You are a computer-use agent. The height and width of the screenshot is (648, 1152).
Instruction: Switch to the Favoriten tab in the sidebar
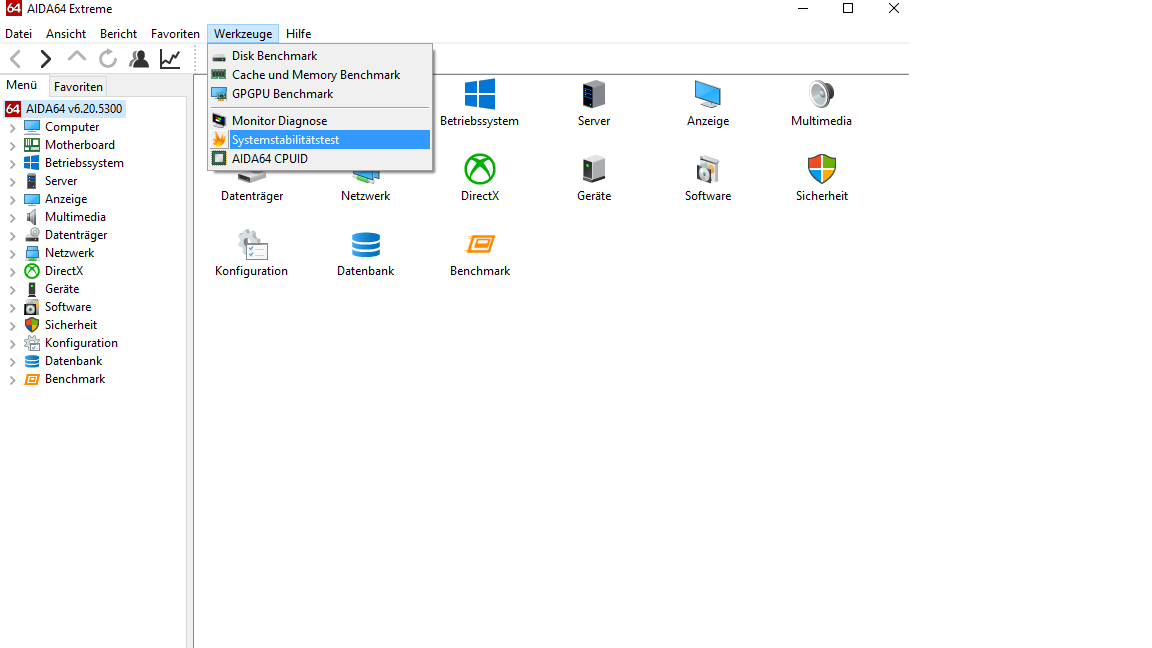coord(78,87)
